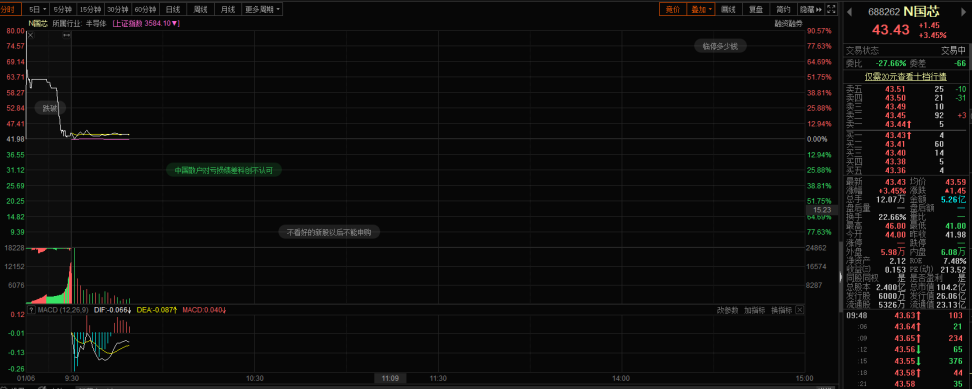Click the 隐藏 double-arrow to hide side panel
This screenshot has height=389, width=973.
pos(810,9)
